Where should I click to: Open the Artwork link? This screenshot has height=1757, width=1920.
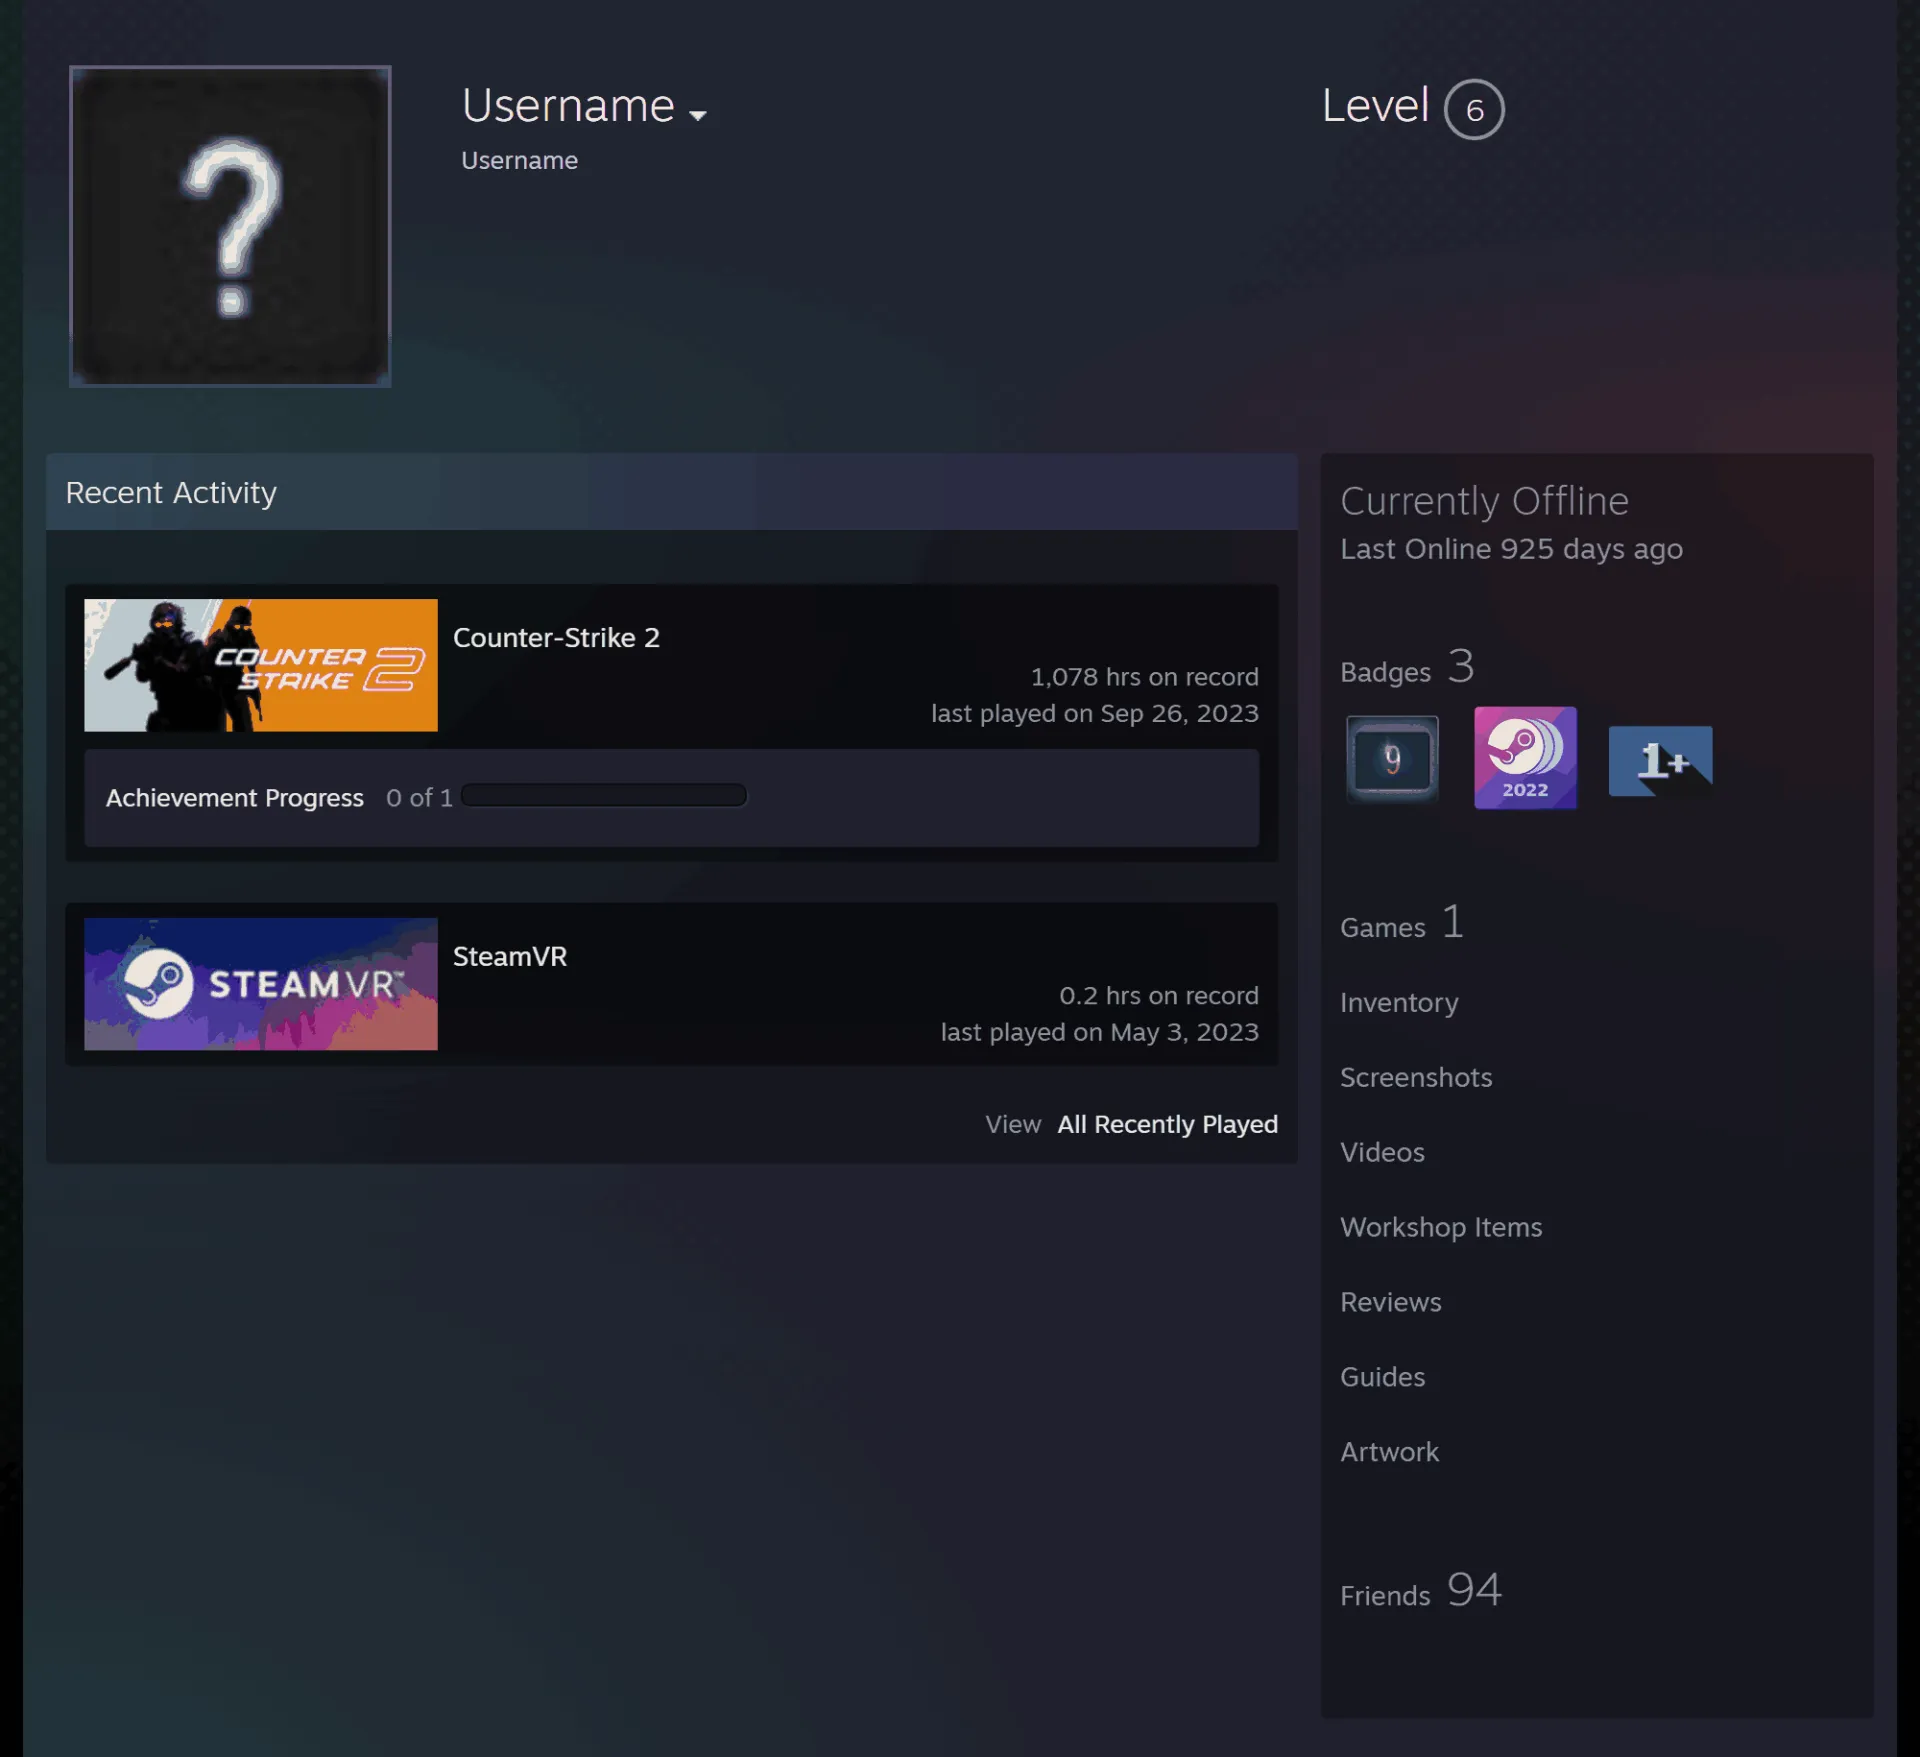(x=1389, y=1452)
